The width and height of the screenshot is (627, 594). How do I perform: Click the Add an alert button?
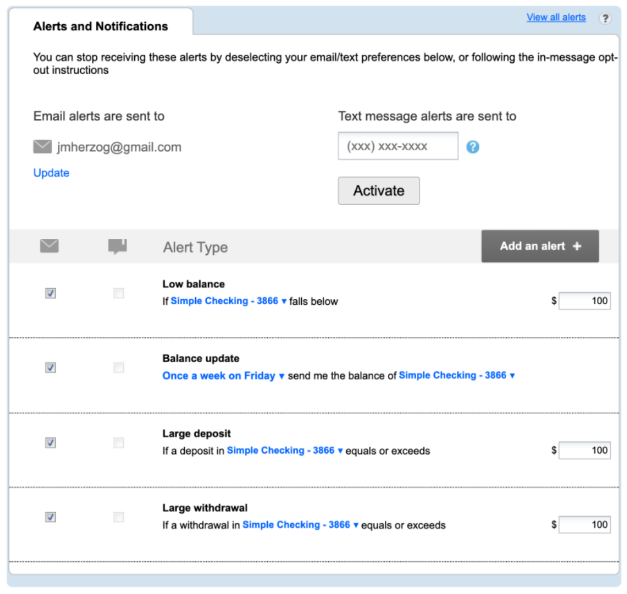point(540,246)
